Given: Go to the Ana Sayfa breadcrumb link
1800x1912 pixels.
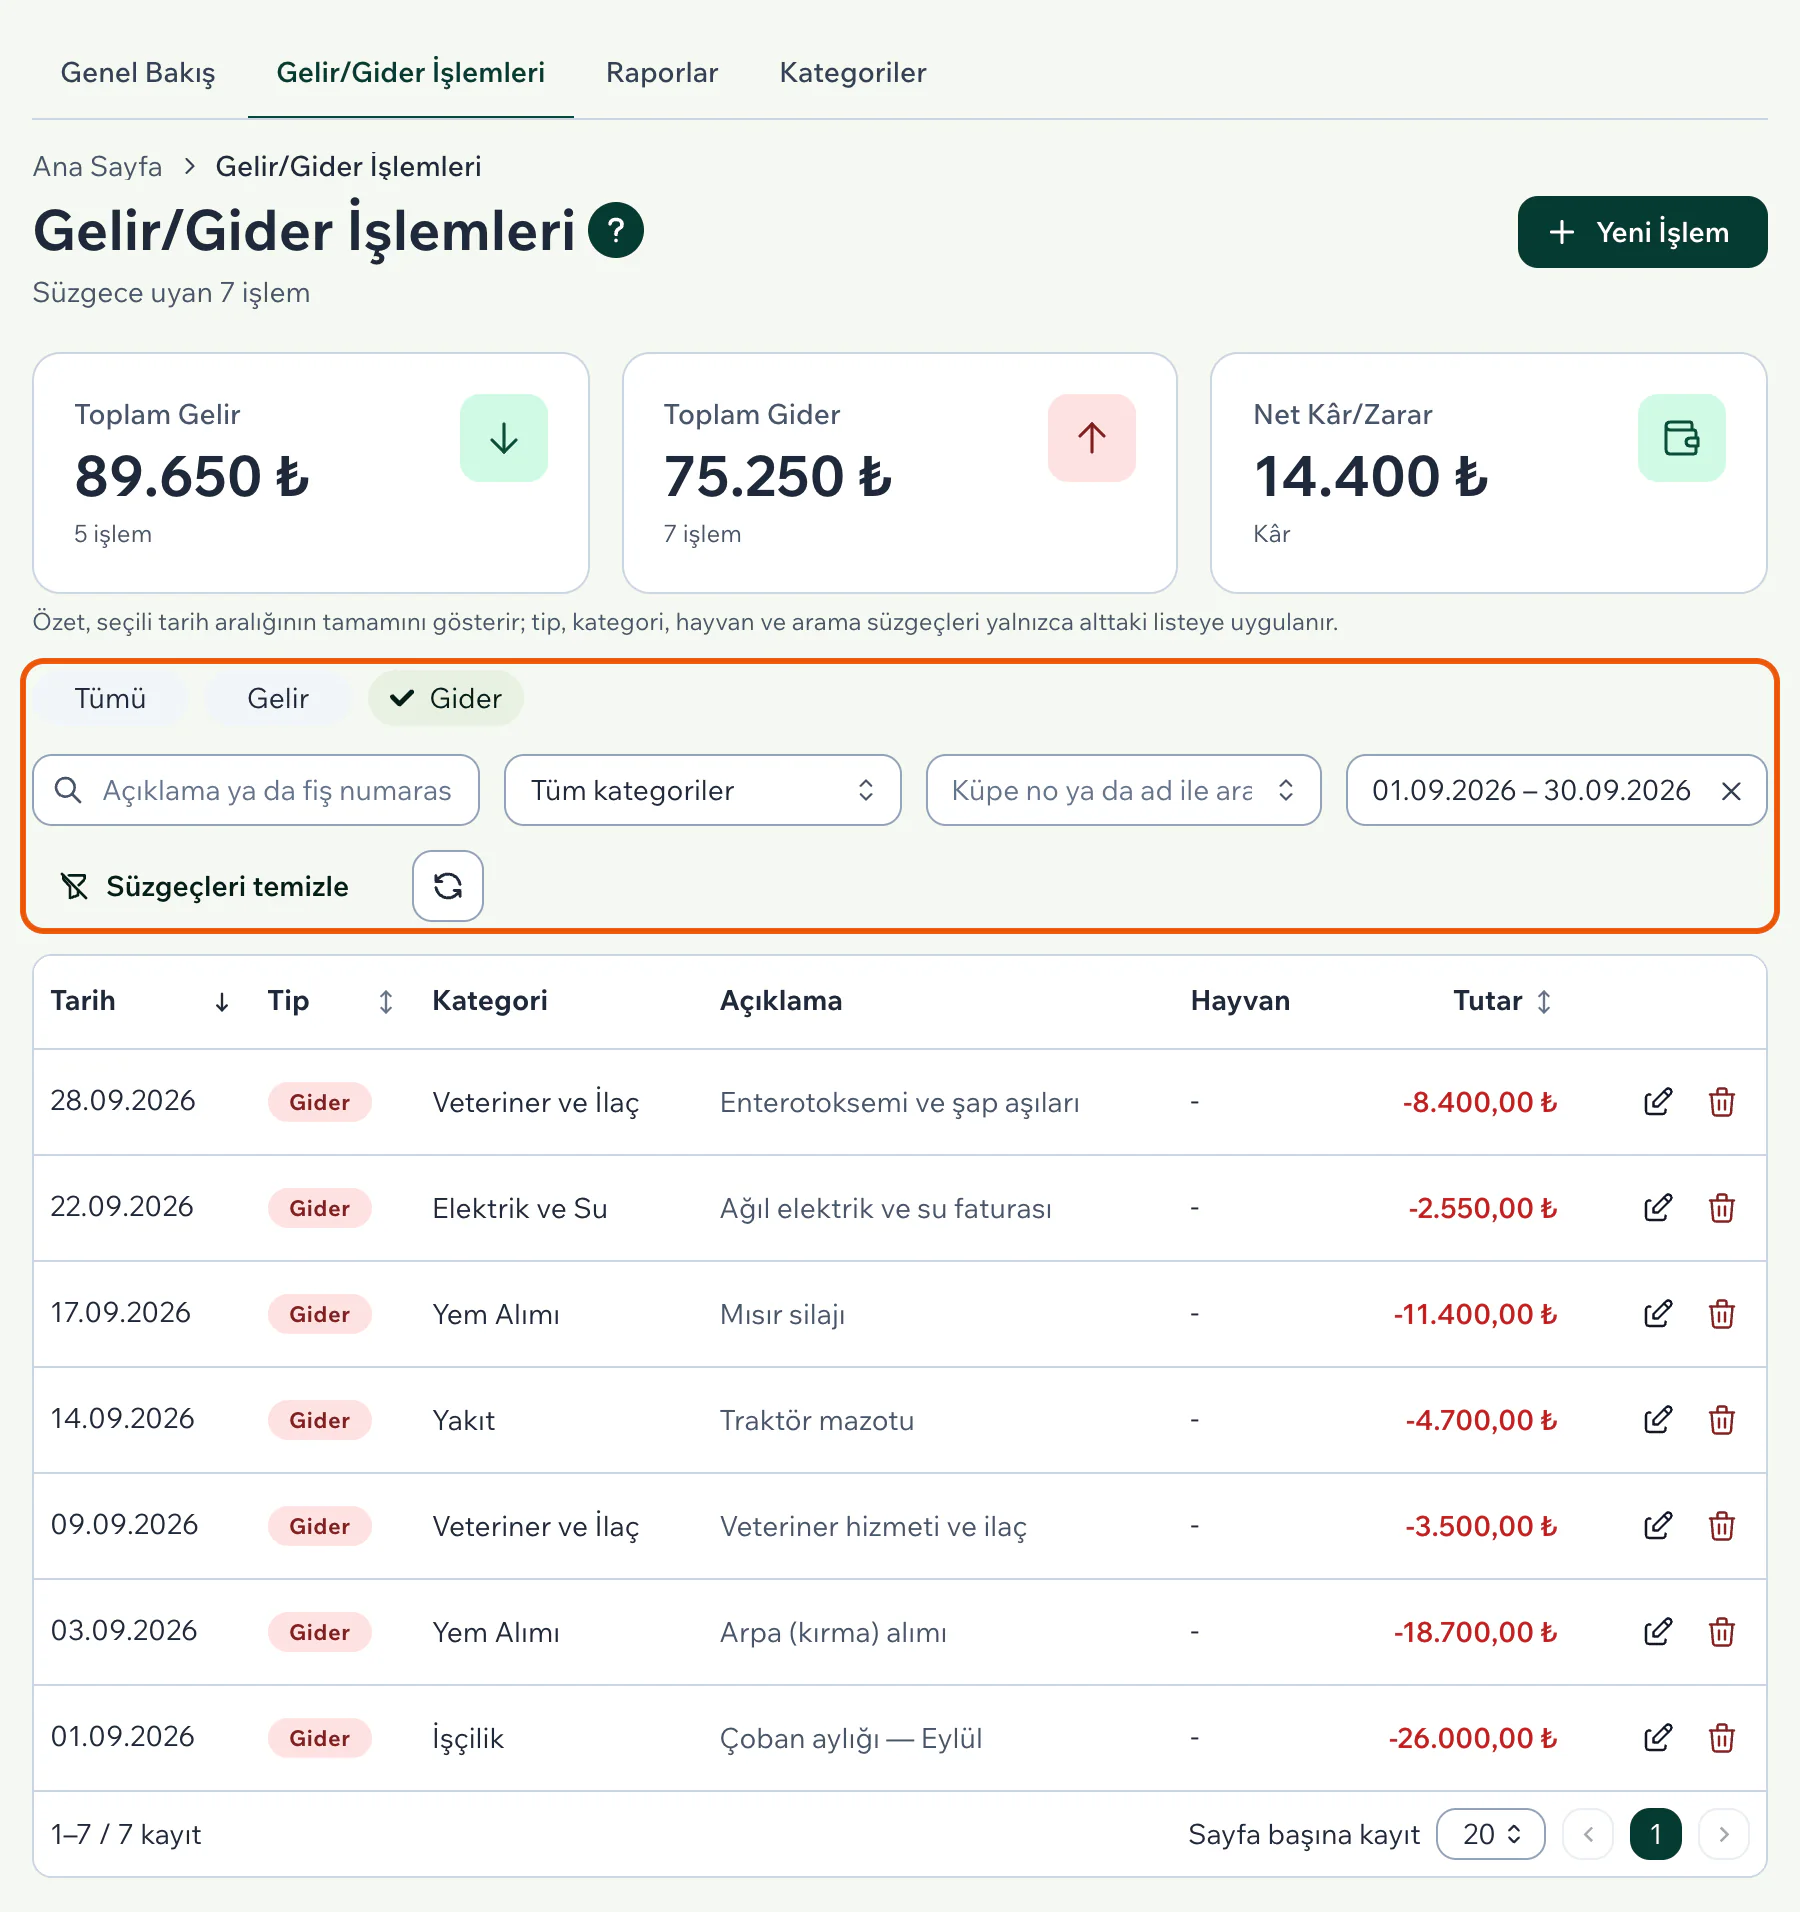Looking at the screenshot, I should tap(97, 166).
